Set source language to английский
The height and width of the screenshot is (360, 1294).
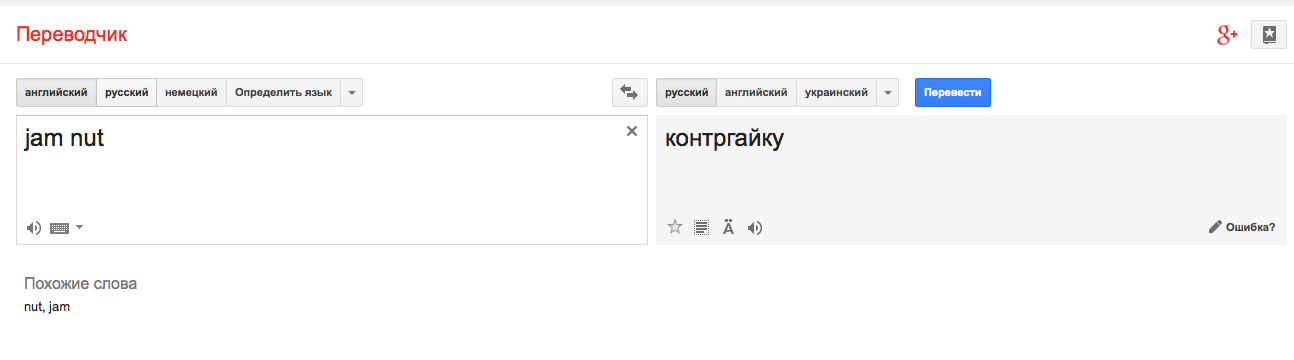pyautogui.click(x=56, y=92)
